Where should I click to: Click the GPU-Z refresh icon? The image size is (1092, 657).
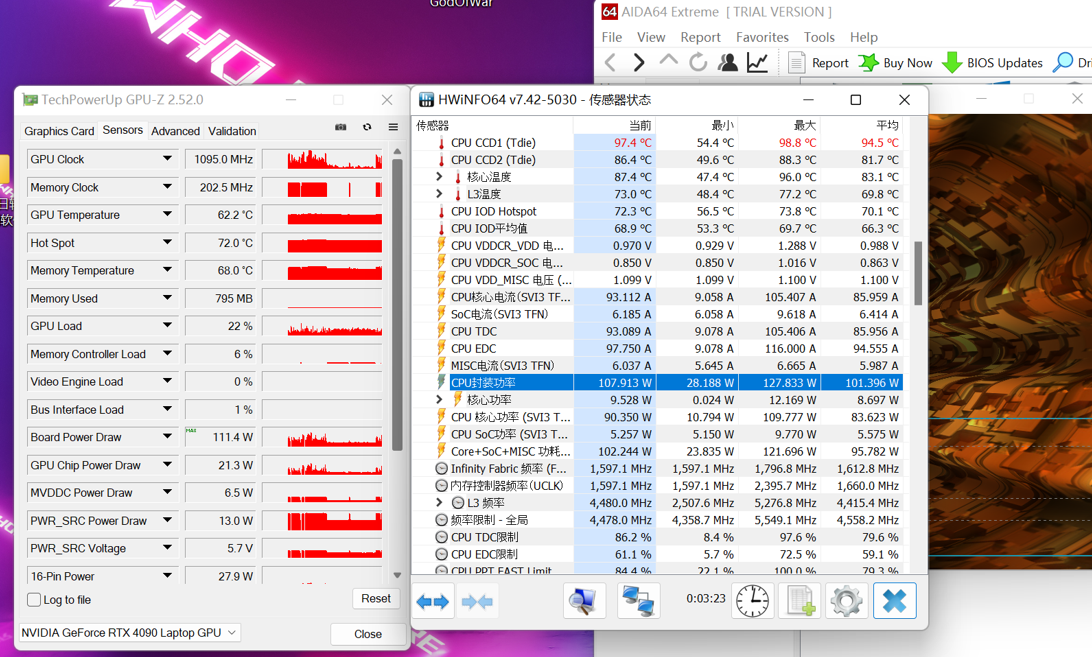coord(367,128)
